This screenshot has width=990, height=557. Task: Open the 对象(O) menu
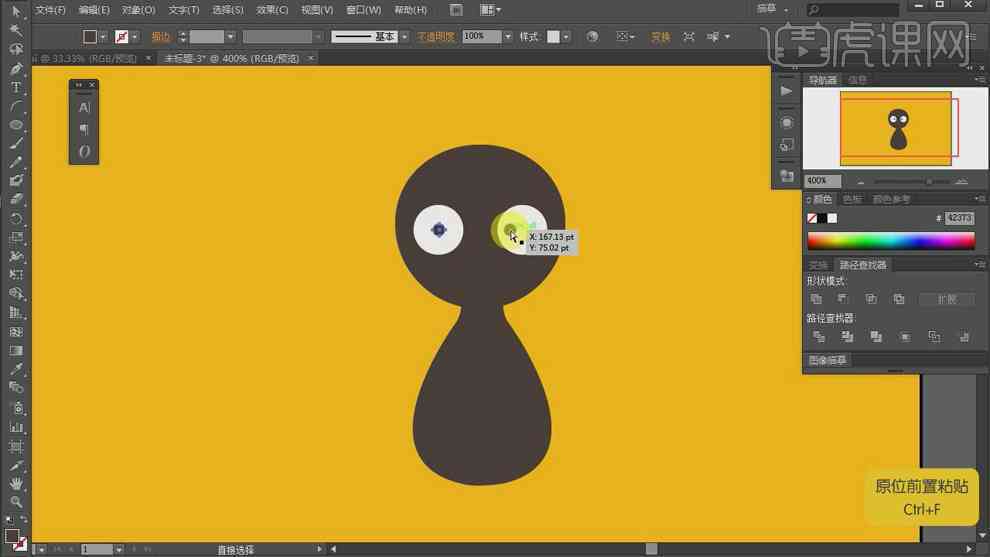click(x=138, y=10)
